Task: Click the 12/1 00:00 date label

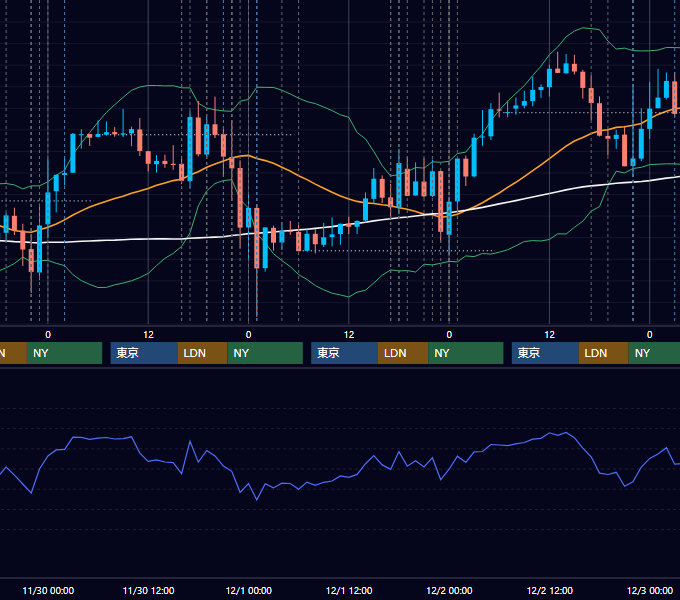Action: [x=248, y=590]
